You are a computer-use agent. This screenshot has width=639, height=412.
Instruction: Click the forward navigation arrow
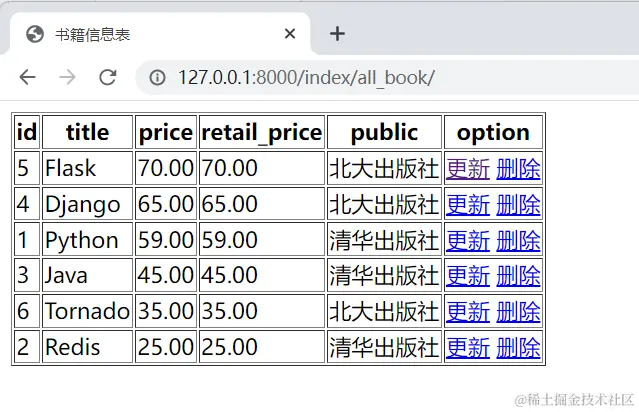pyautogui.click(x=67, y=77)
